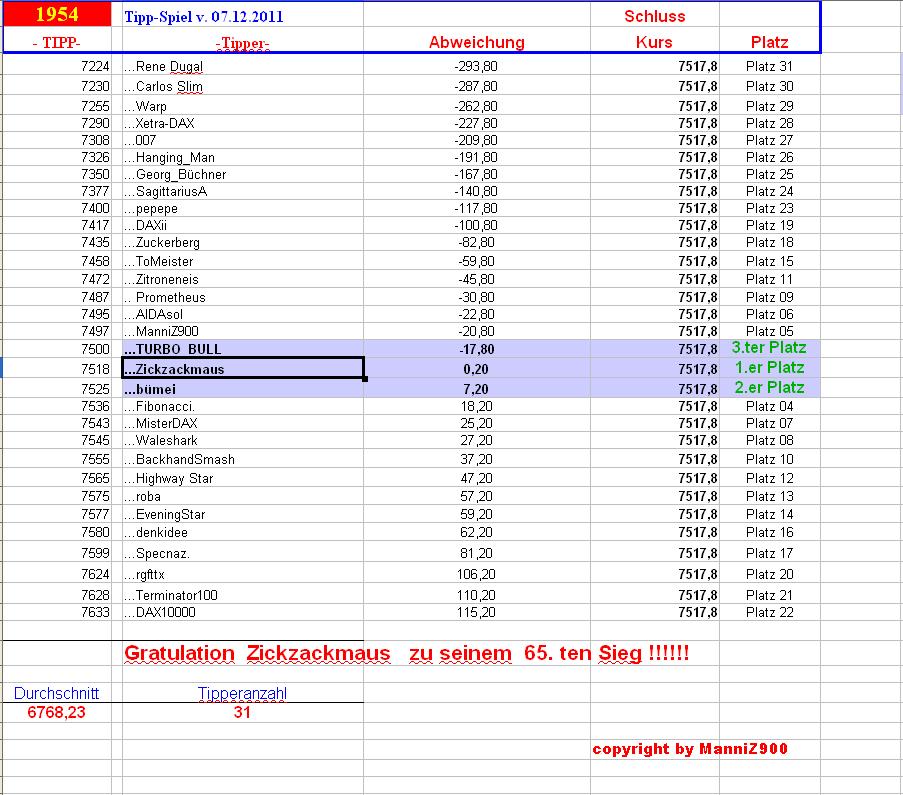Click the fill handle of the selected cell
The image size is (903, 795).
365,378
